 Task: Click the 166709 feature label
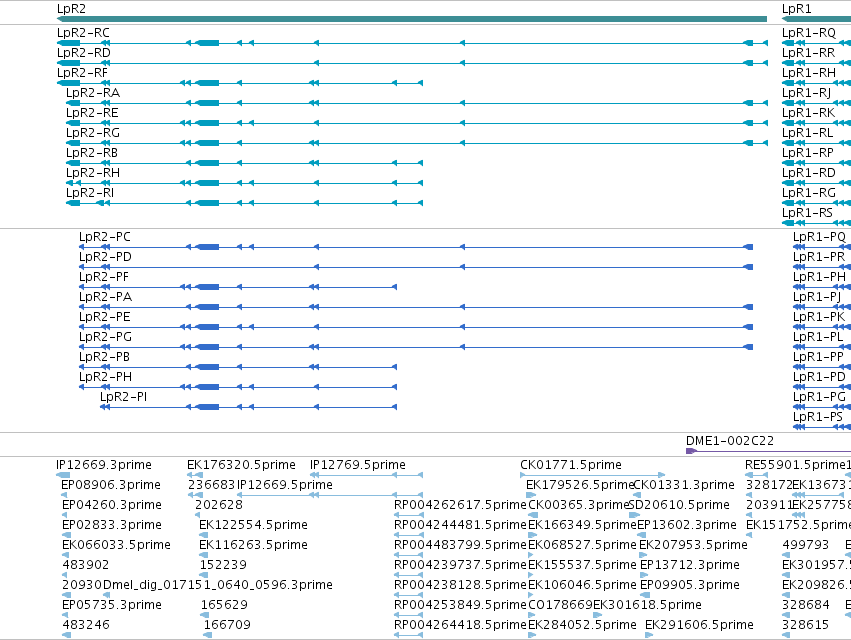pyautogui.click(x=227, y=625)
